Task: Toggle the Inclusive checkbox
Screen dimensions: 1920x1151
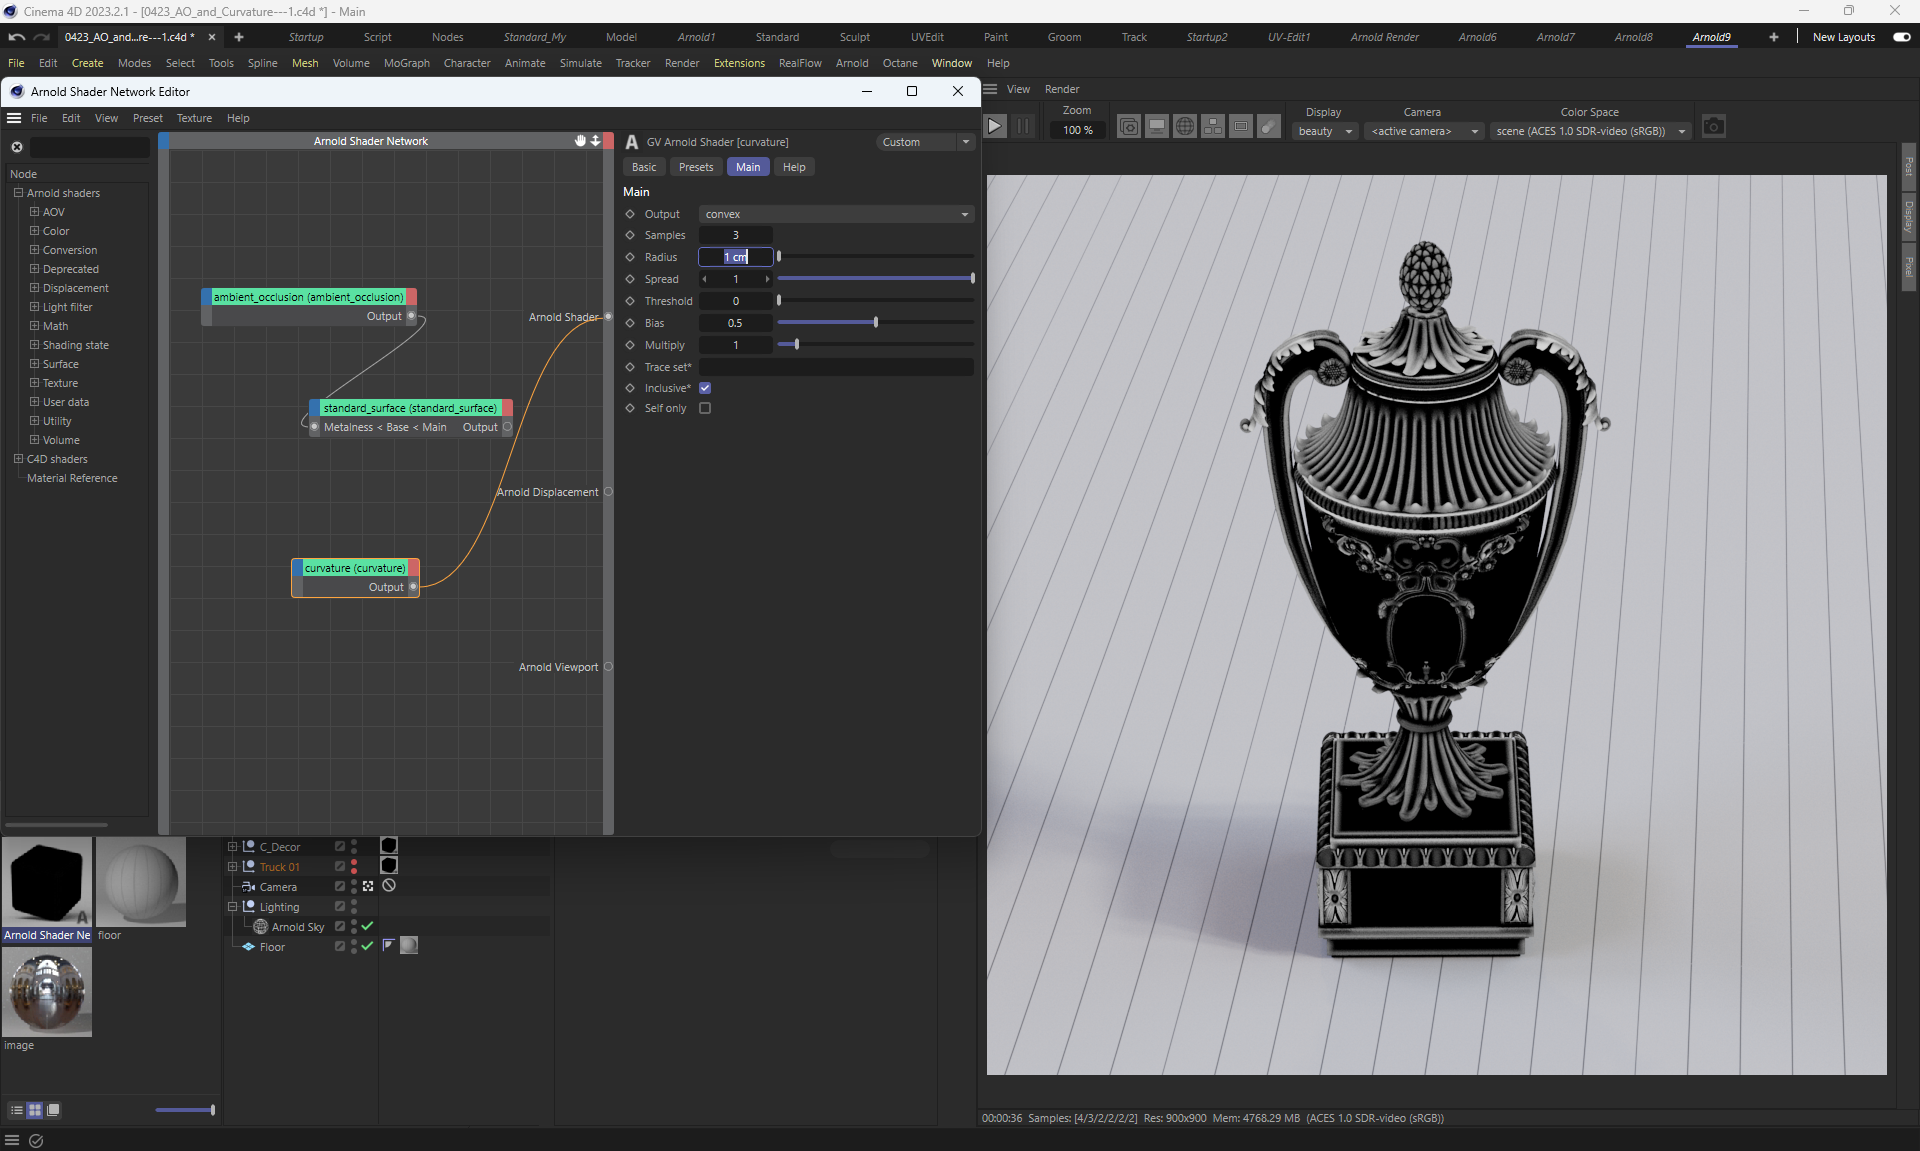Action: point(705,388)
